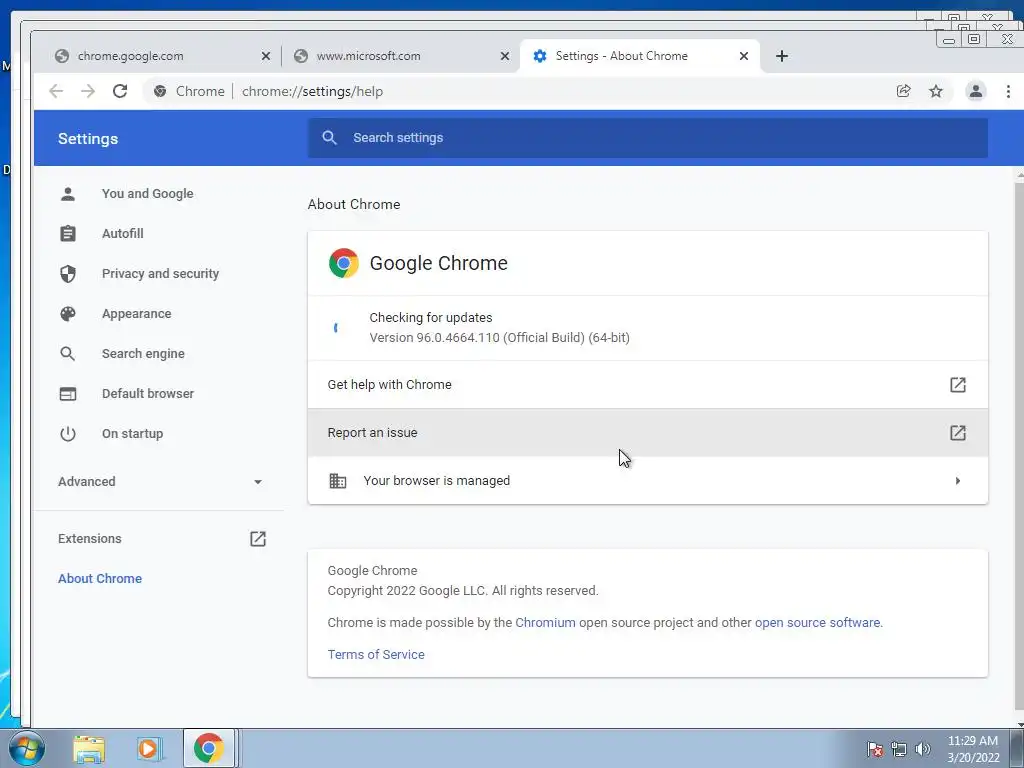The height and width of the screenshot is (768, 1024).
Task: Open Search engine settings
Action: tap(143, 353)
